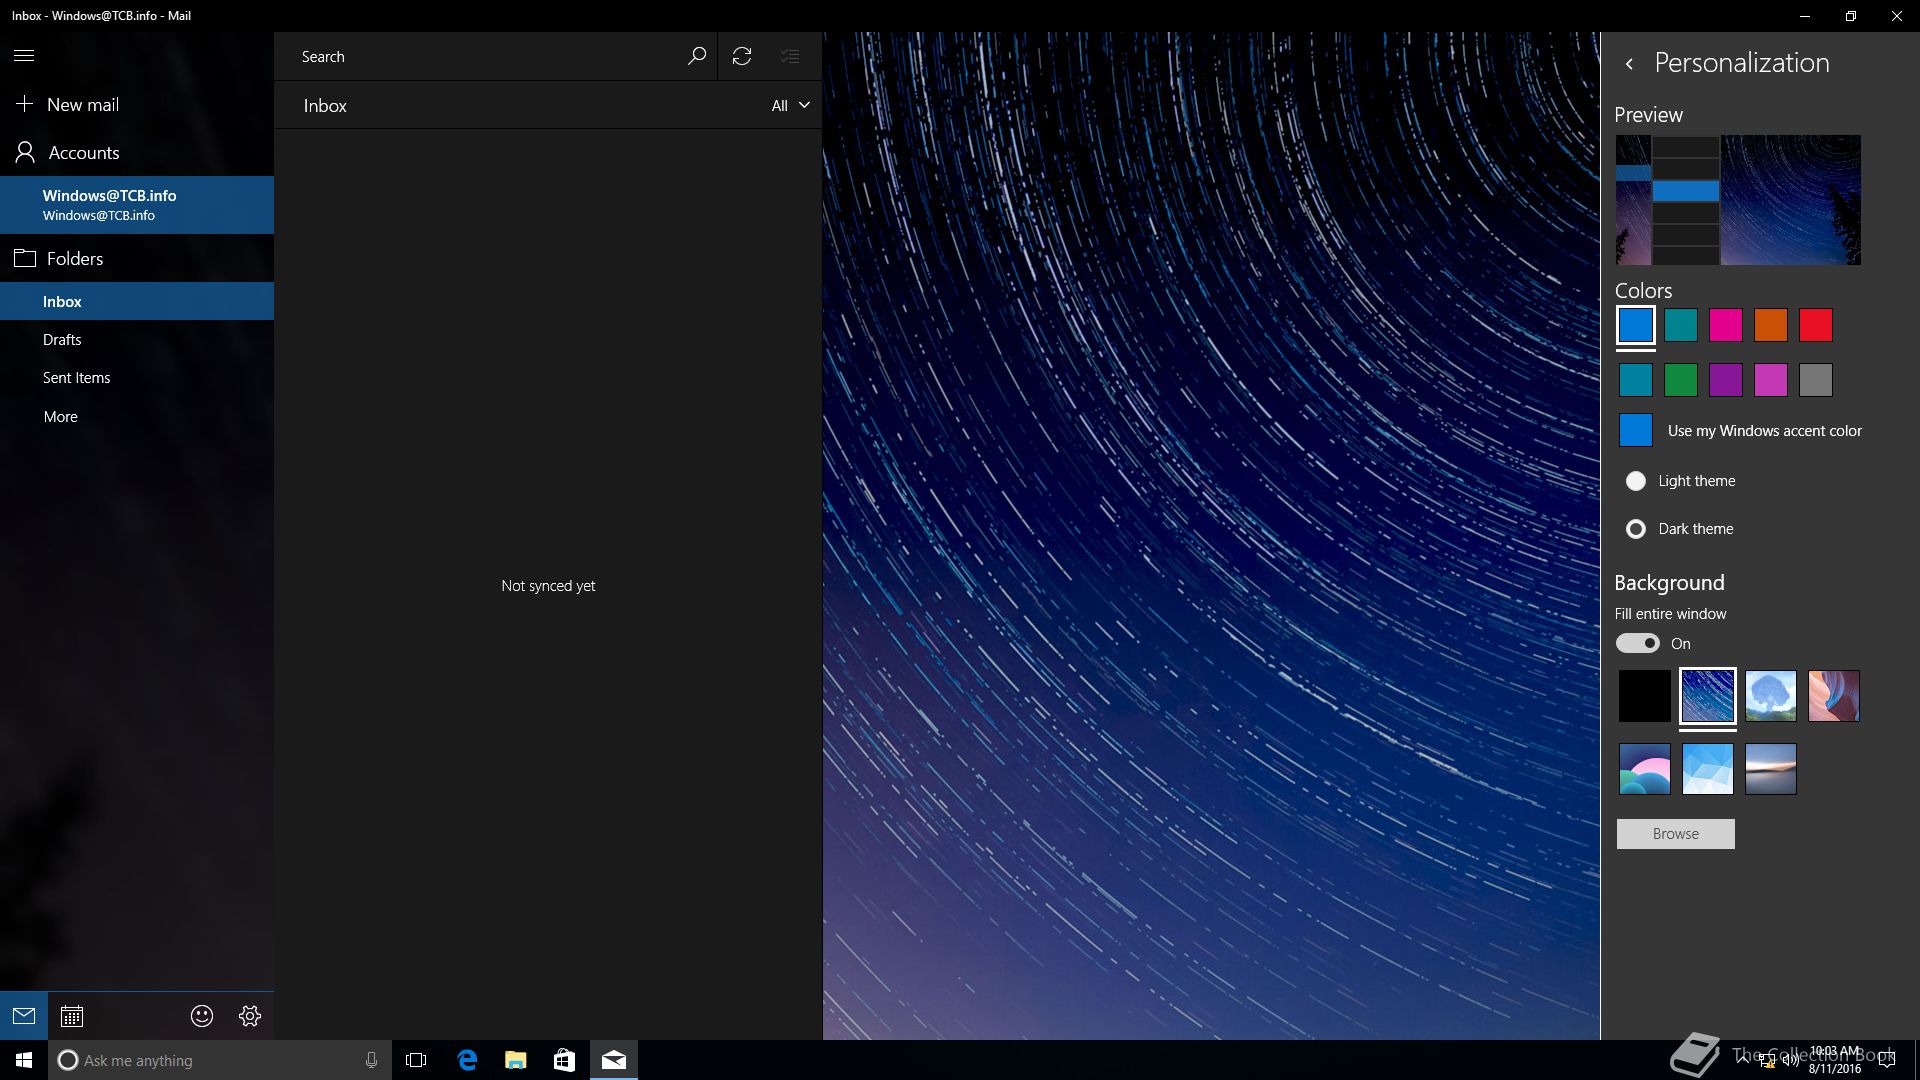Enter selection mode checklist icon

tap(790, 56)
